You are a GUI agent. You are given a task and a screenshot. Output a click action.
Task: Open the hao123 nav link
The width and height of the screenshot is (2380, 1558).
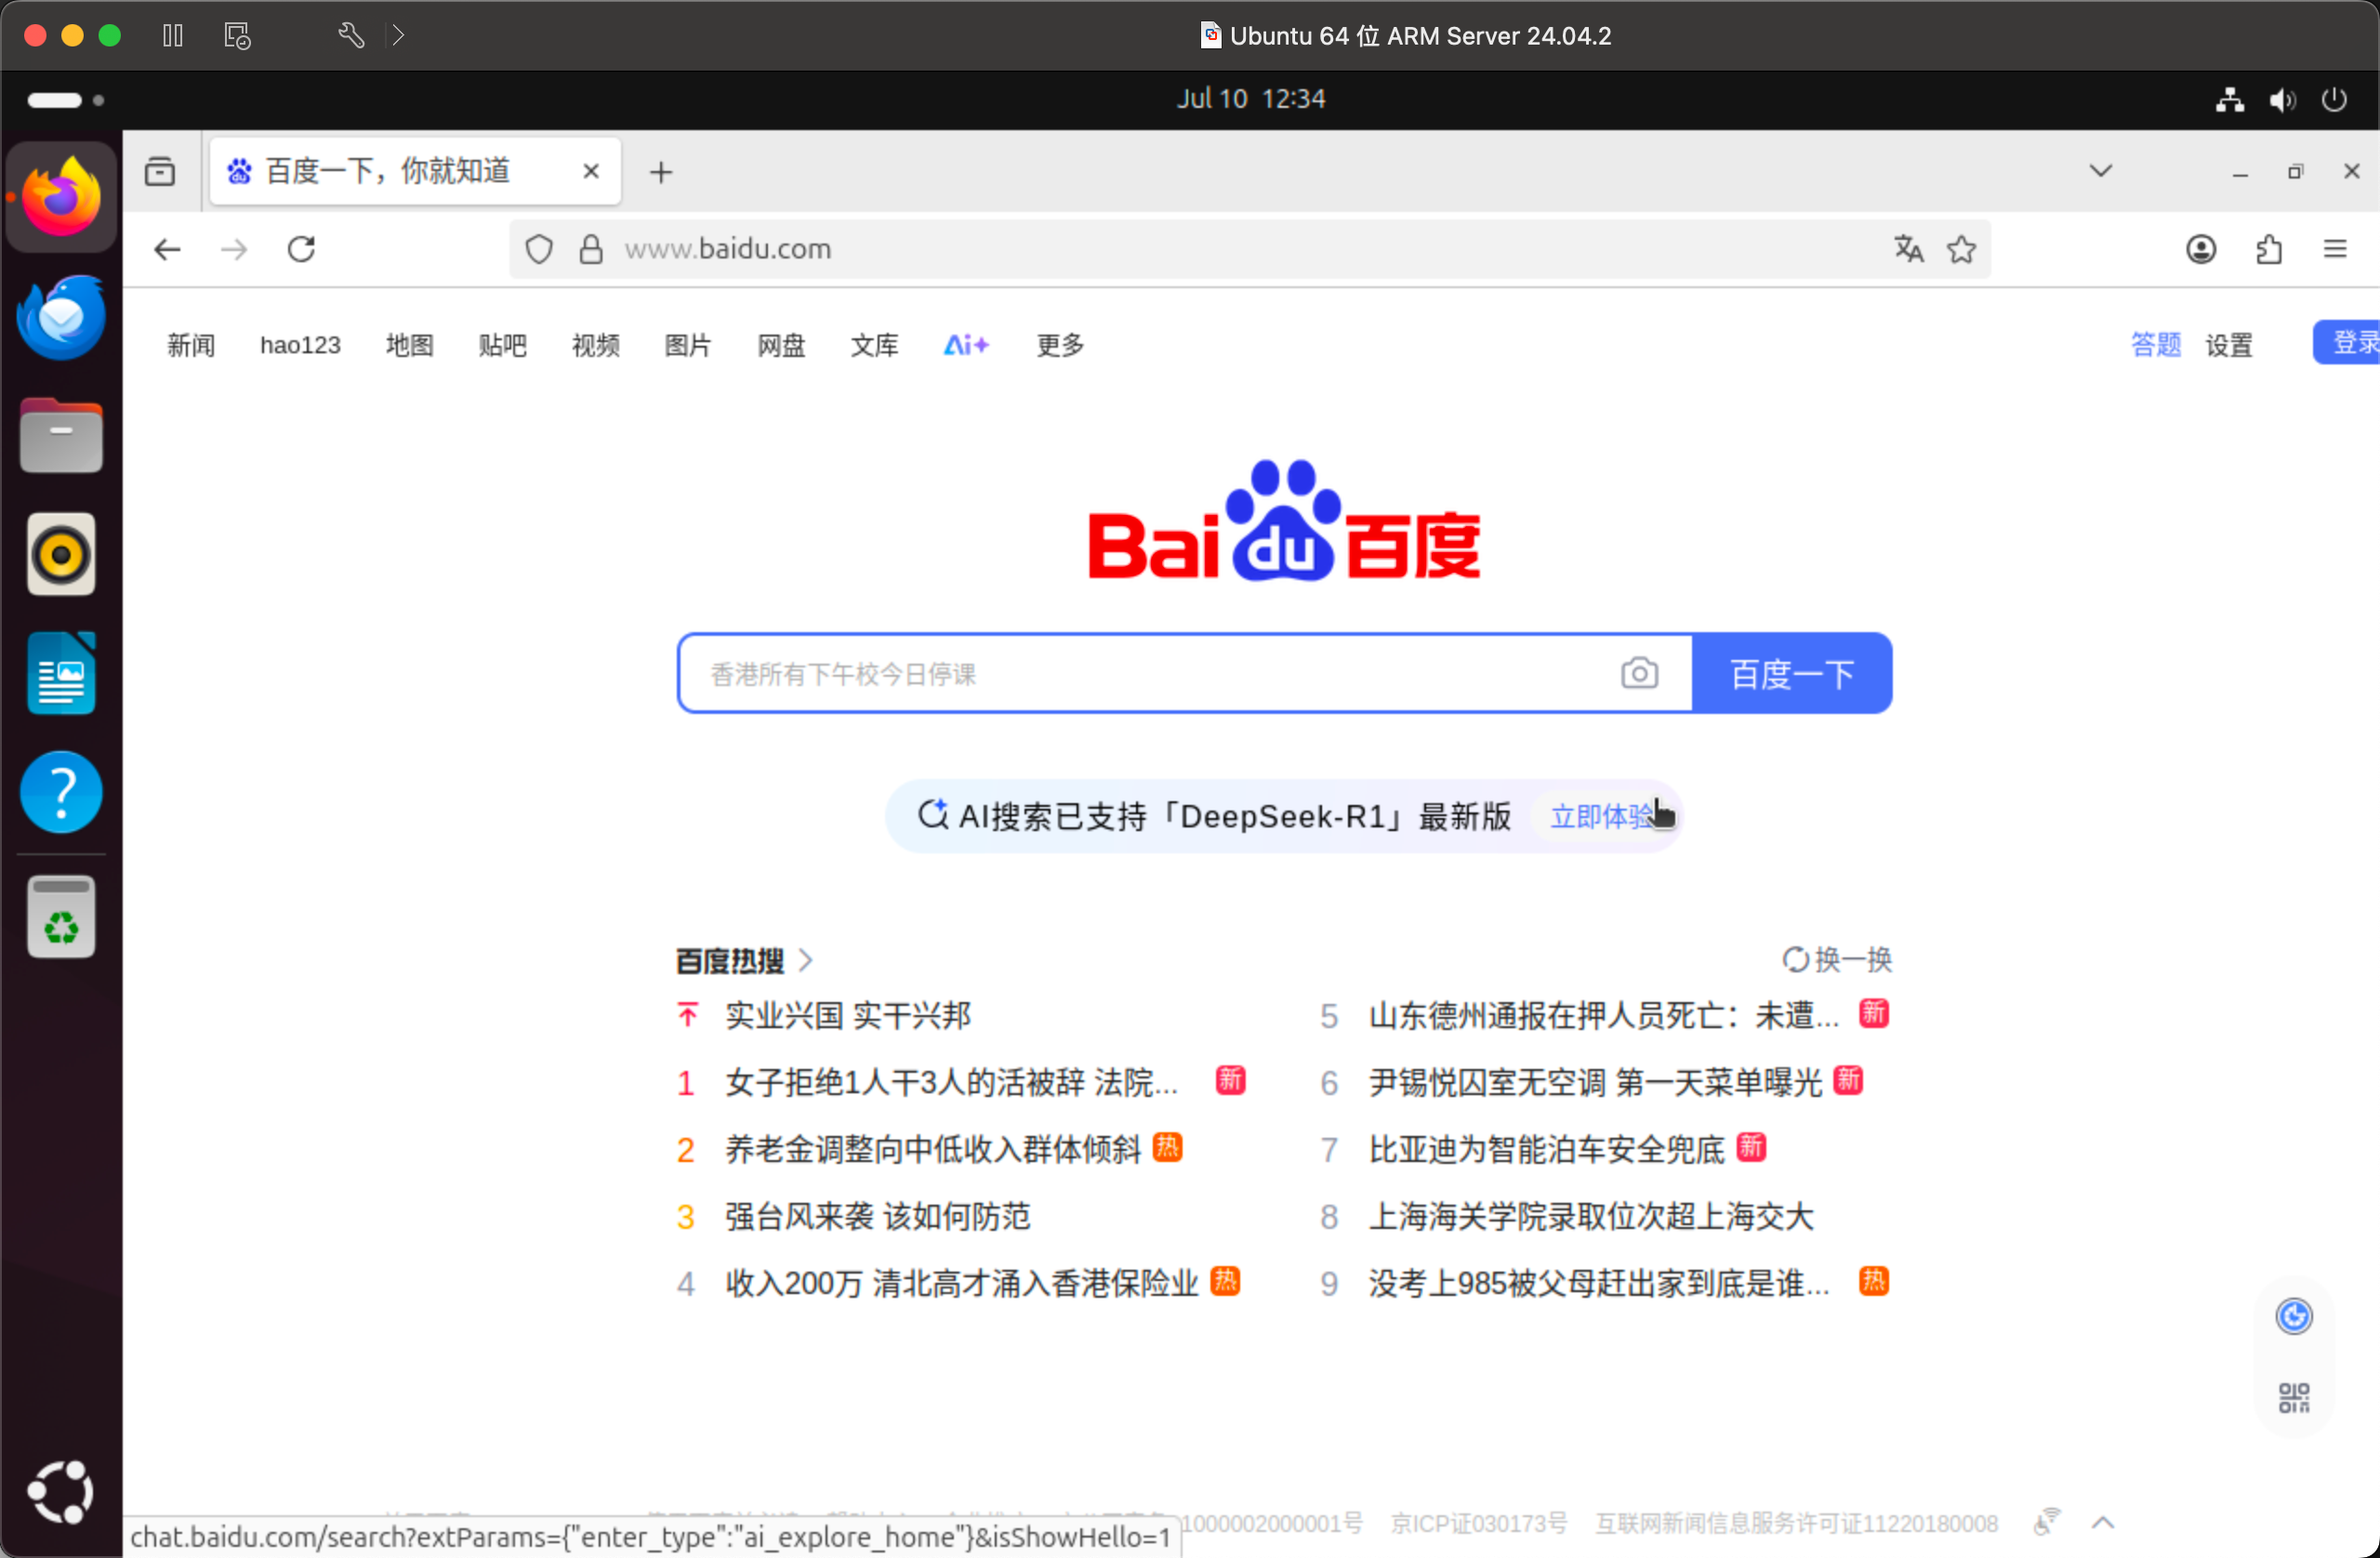coord(300,345)
